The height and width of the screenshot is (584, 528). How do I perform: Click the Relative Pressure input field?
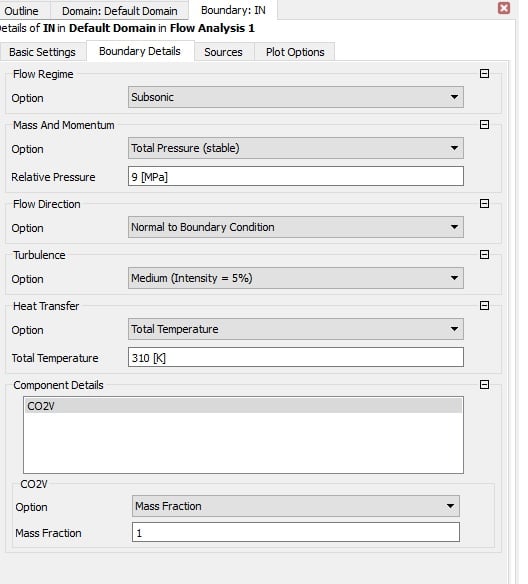296,176
